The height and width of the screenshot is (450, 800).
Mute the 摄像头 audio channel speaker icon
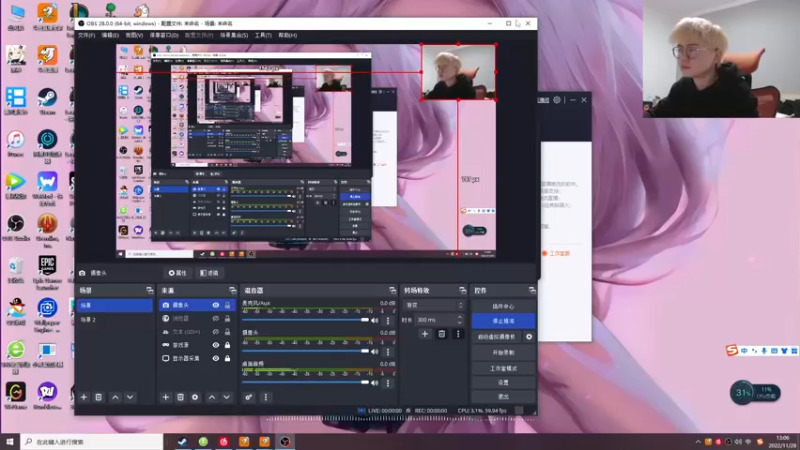point(375,352)
